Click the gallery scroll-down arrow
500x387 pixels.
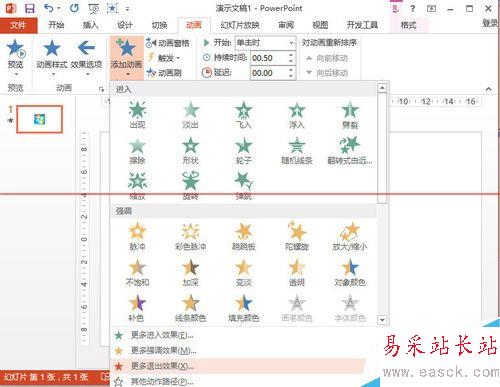pyautogui.click(x=382, y=320)
